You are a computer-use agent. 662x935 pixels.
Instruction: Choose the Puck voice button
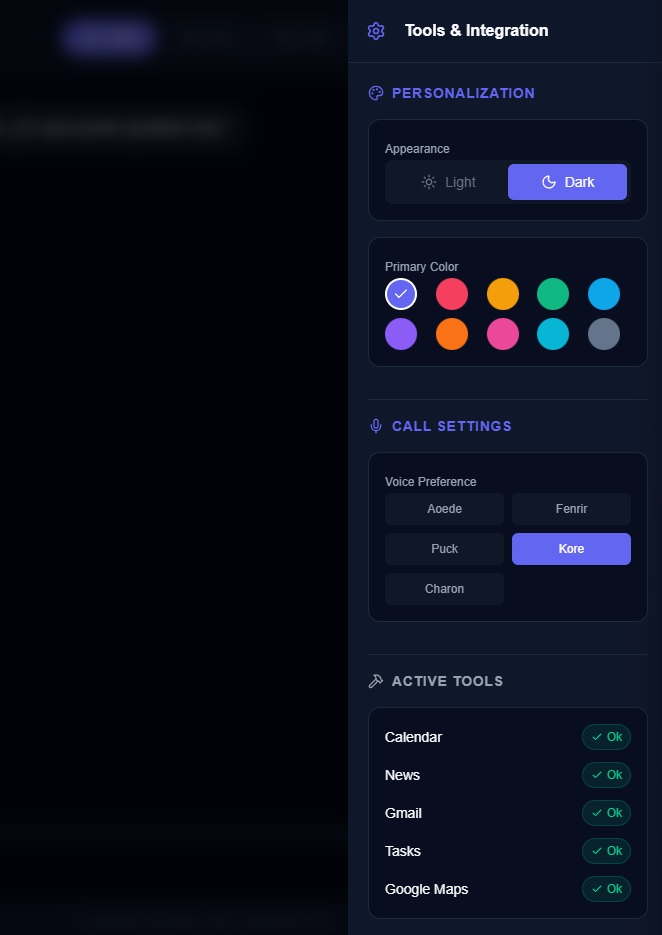(444, 549)
